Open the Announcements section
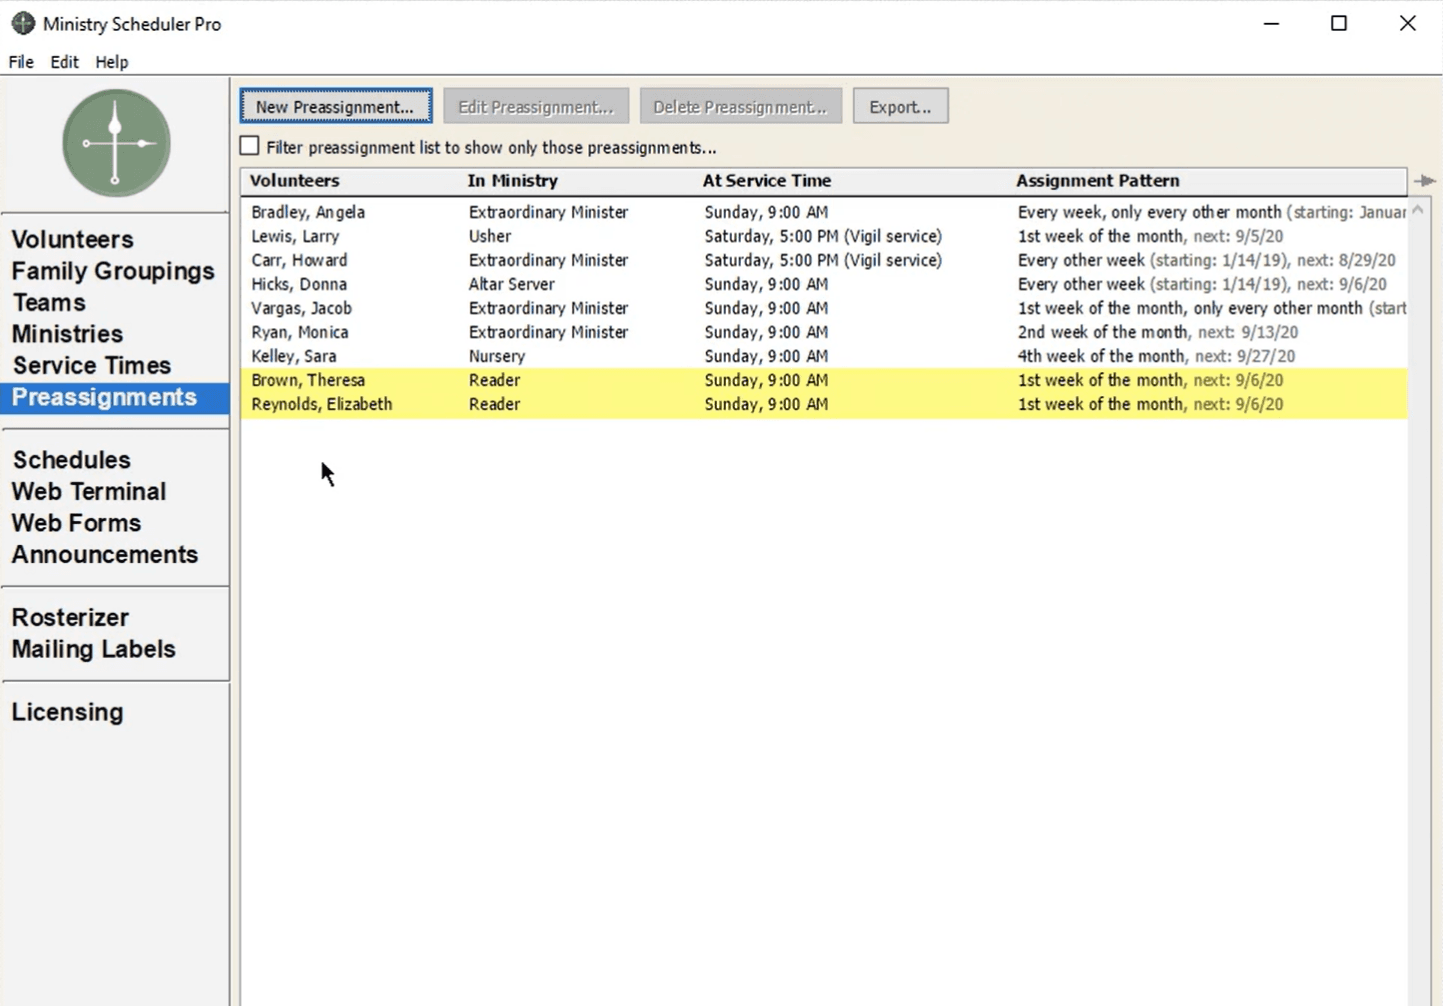Viewport: 1443px width, 1006px height. coord(105,554)
